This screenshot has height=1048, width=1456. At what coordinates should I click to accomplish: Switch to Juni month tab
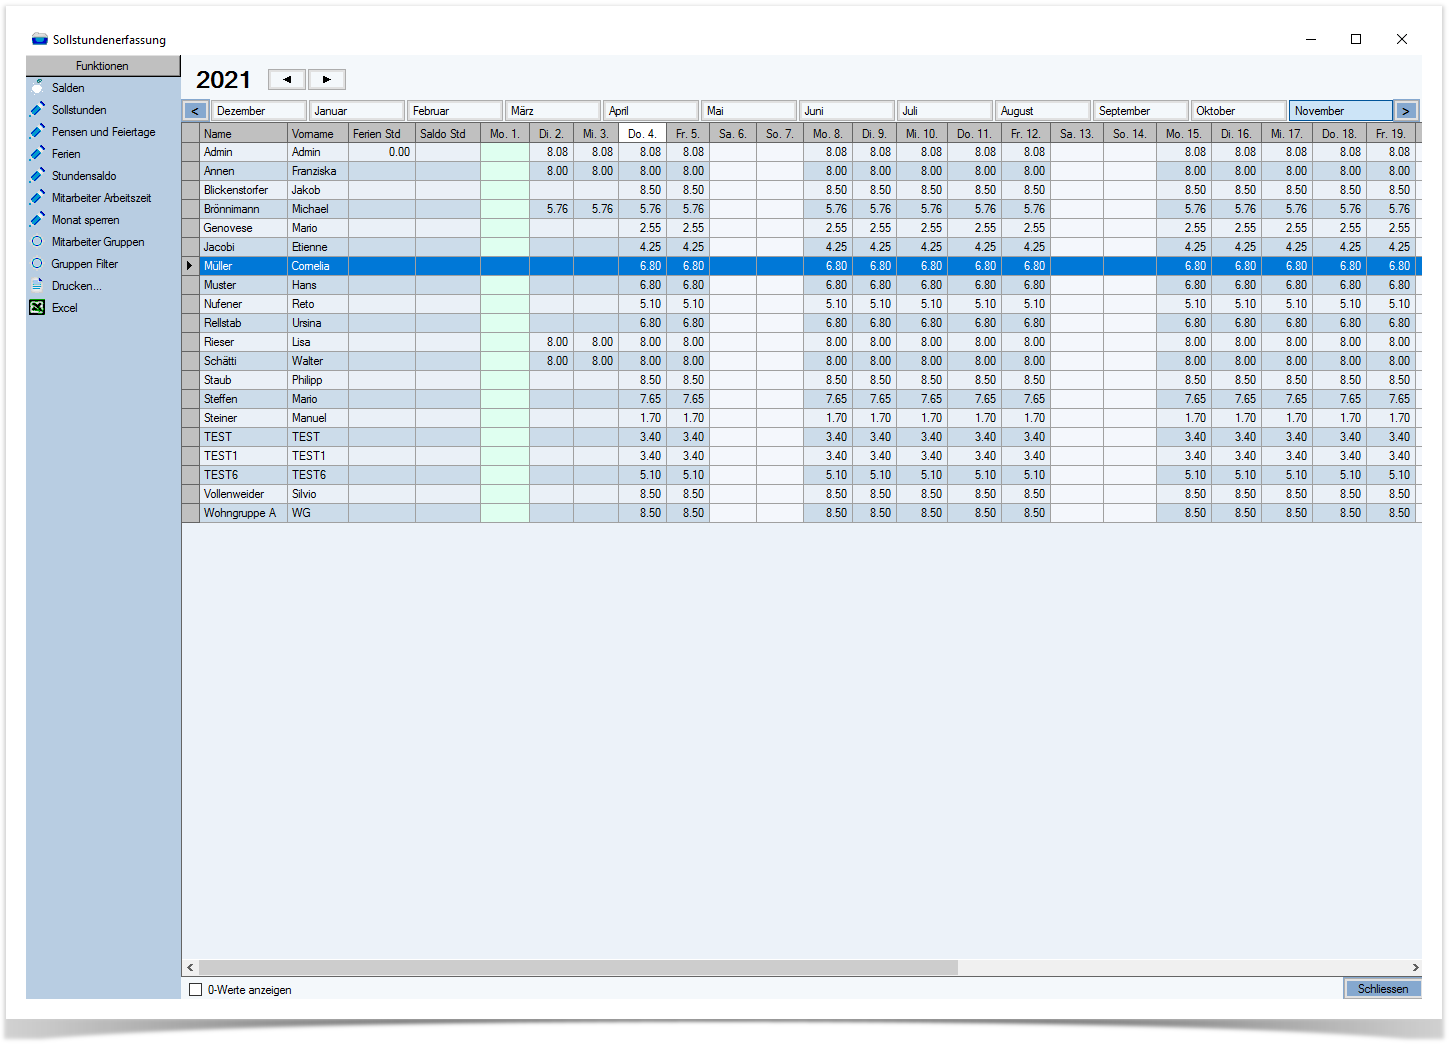[847, 111]
